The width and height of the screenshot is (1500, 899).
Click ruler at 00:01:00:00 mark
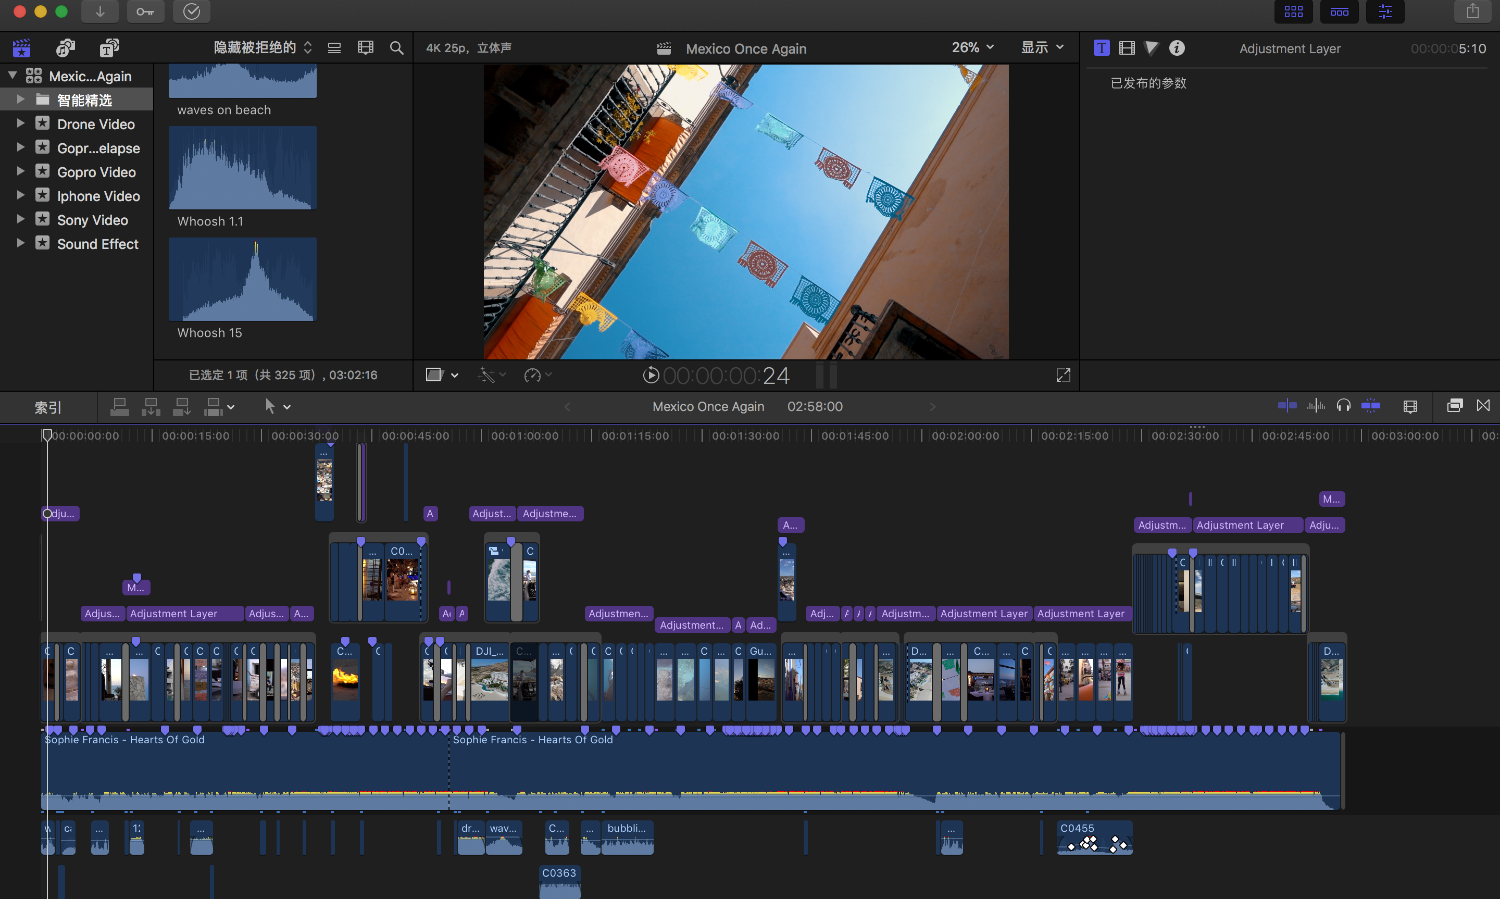point(524,436)
